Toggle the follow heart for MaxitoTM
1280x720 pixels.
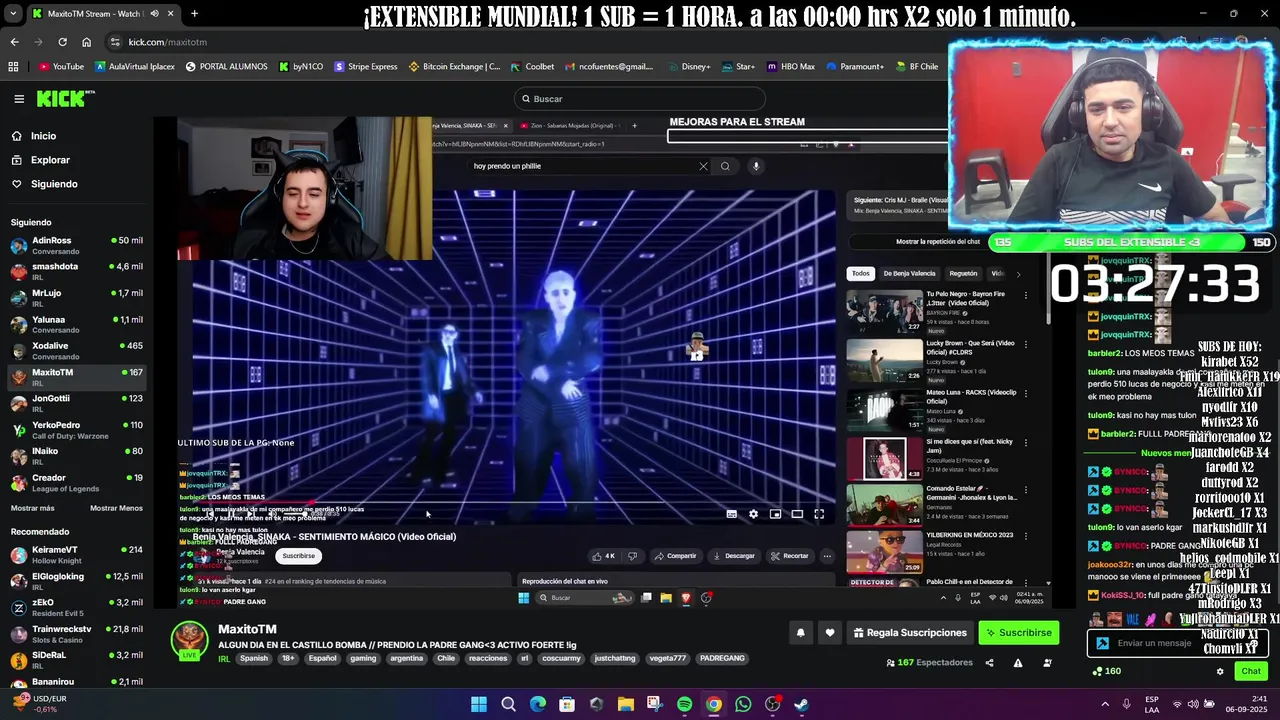(829, 632)
